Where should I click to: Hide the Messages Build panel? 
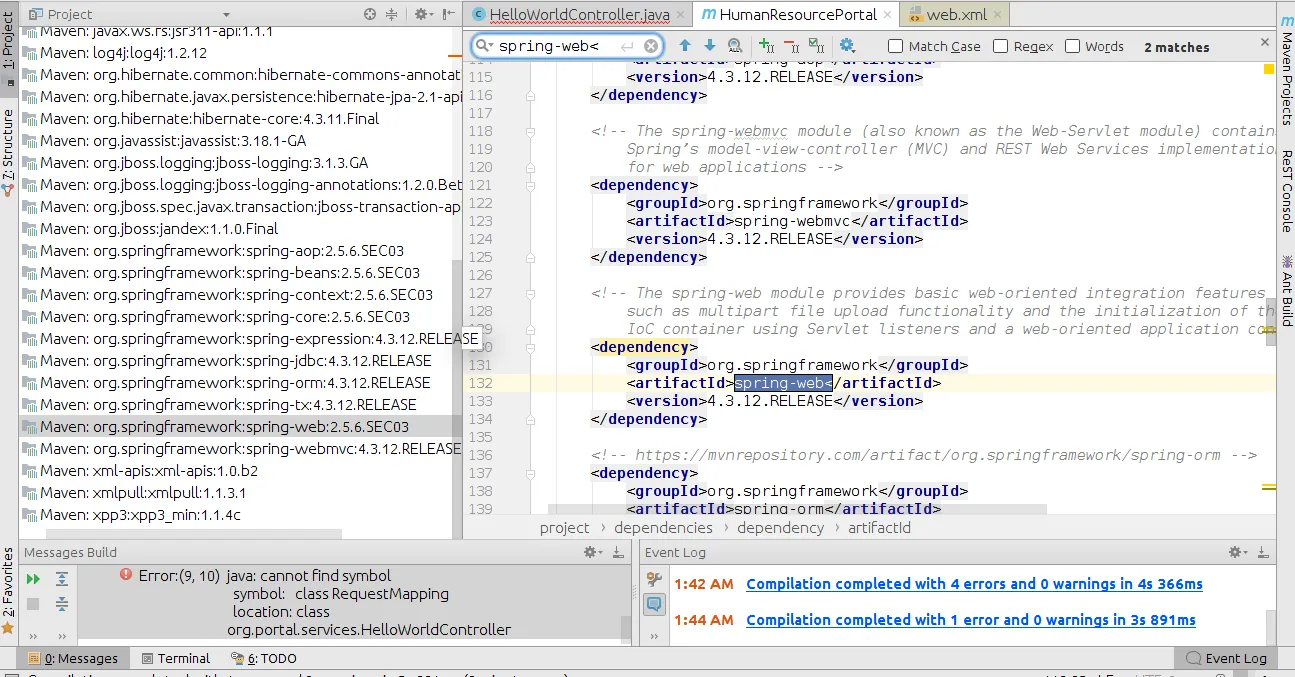[620, 552]
